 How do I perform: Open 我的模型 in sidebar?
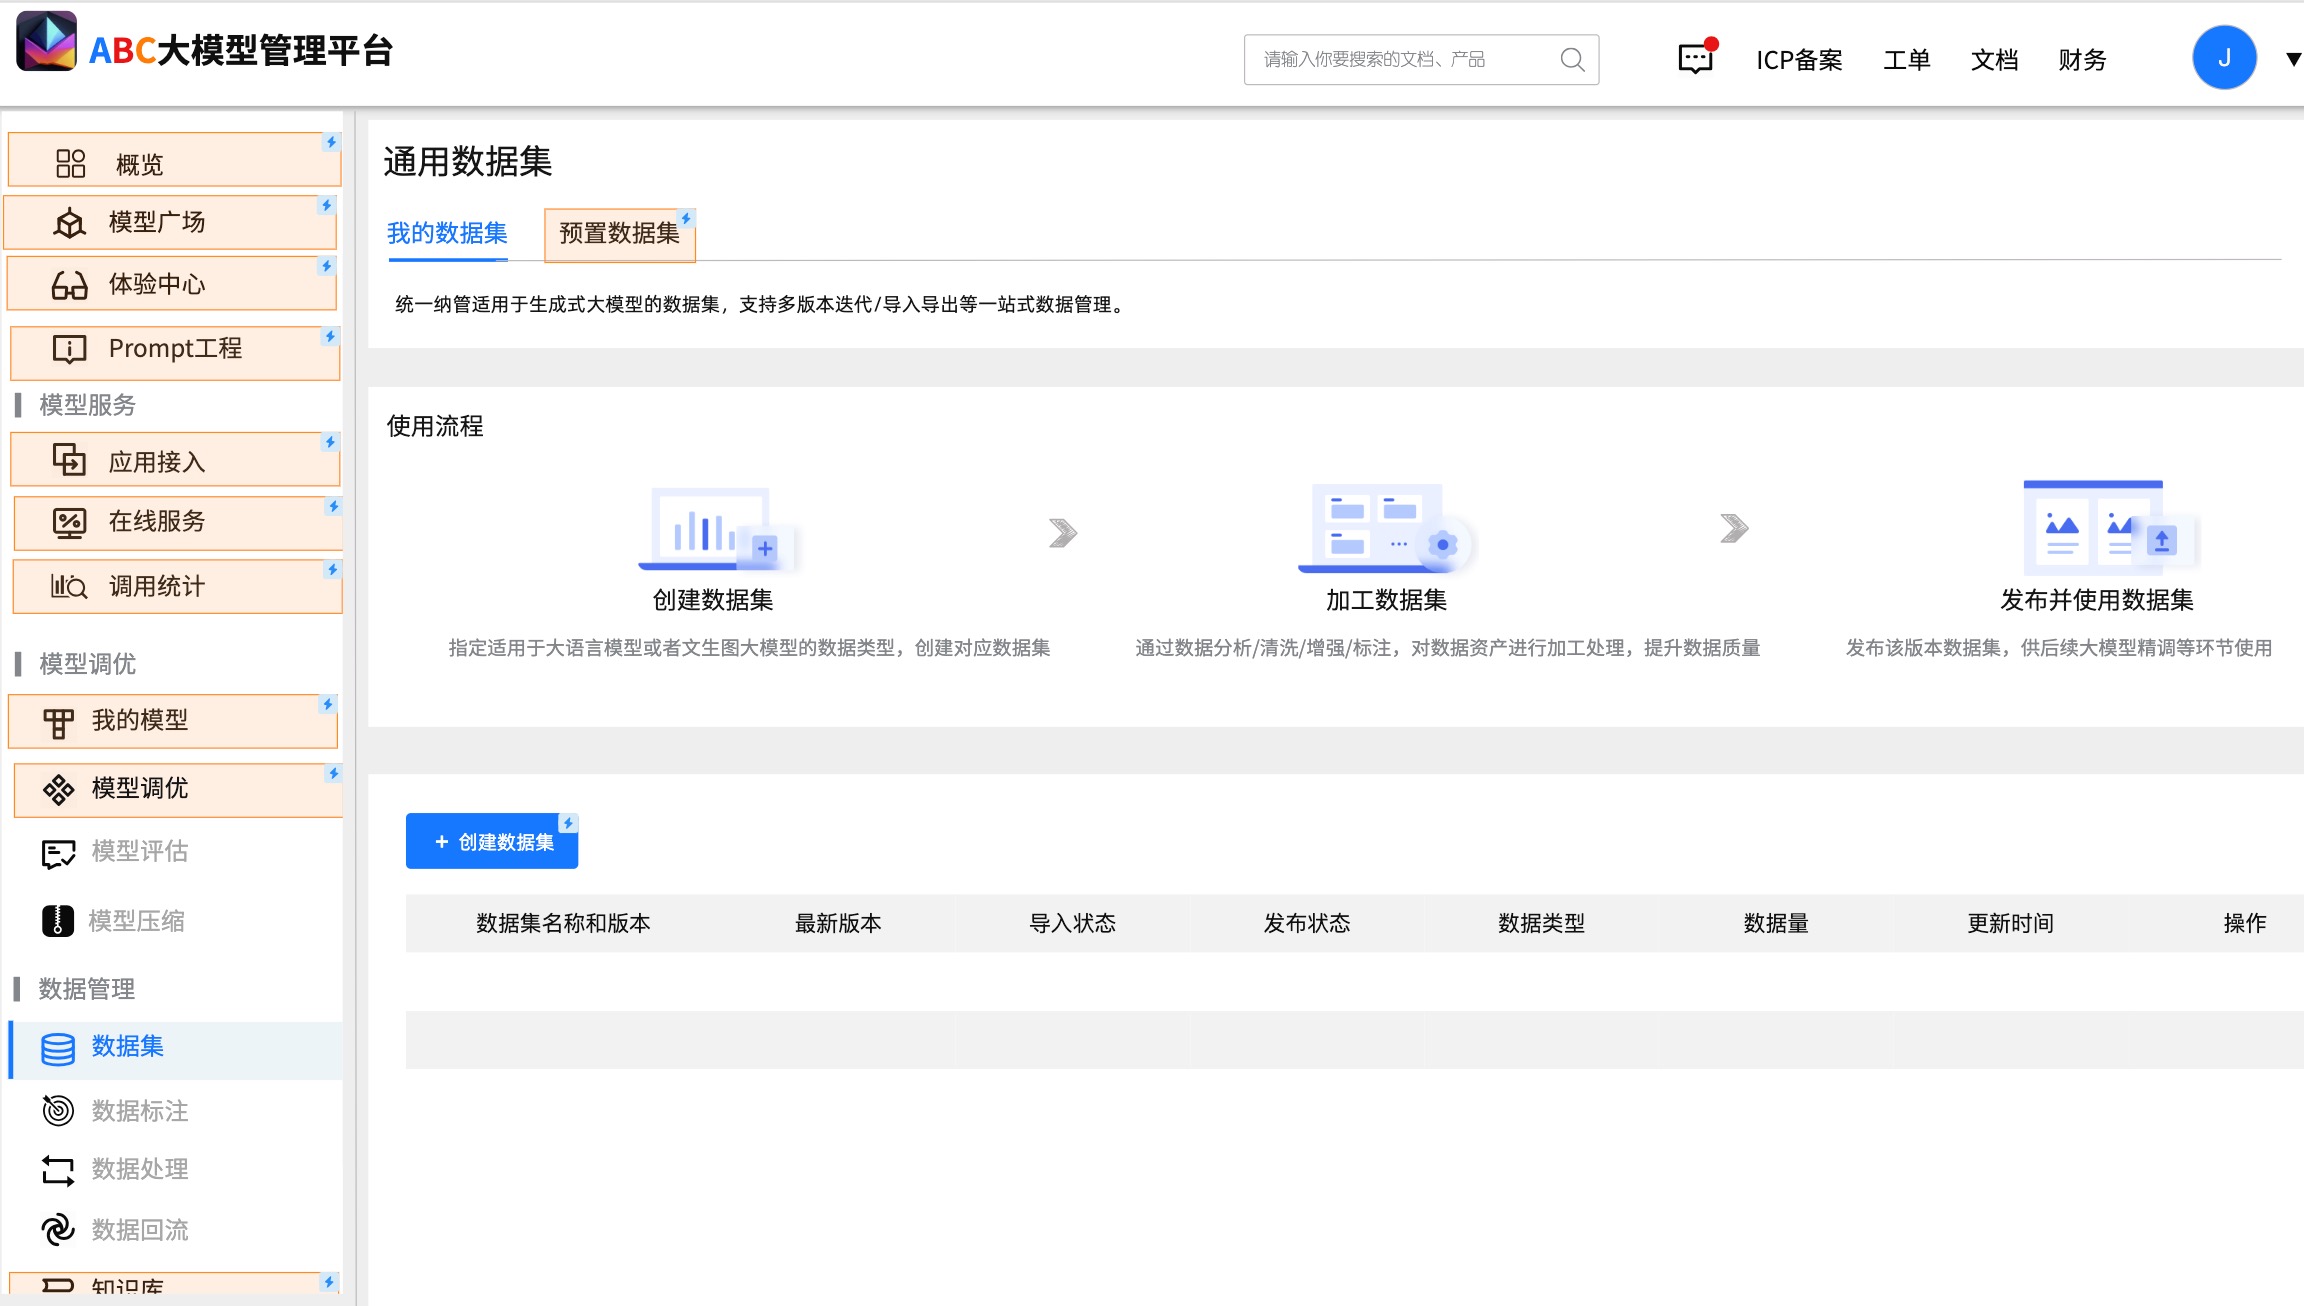173,721
